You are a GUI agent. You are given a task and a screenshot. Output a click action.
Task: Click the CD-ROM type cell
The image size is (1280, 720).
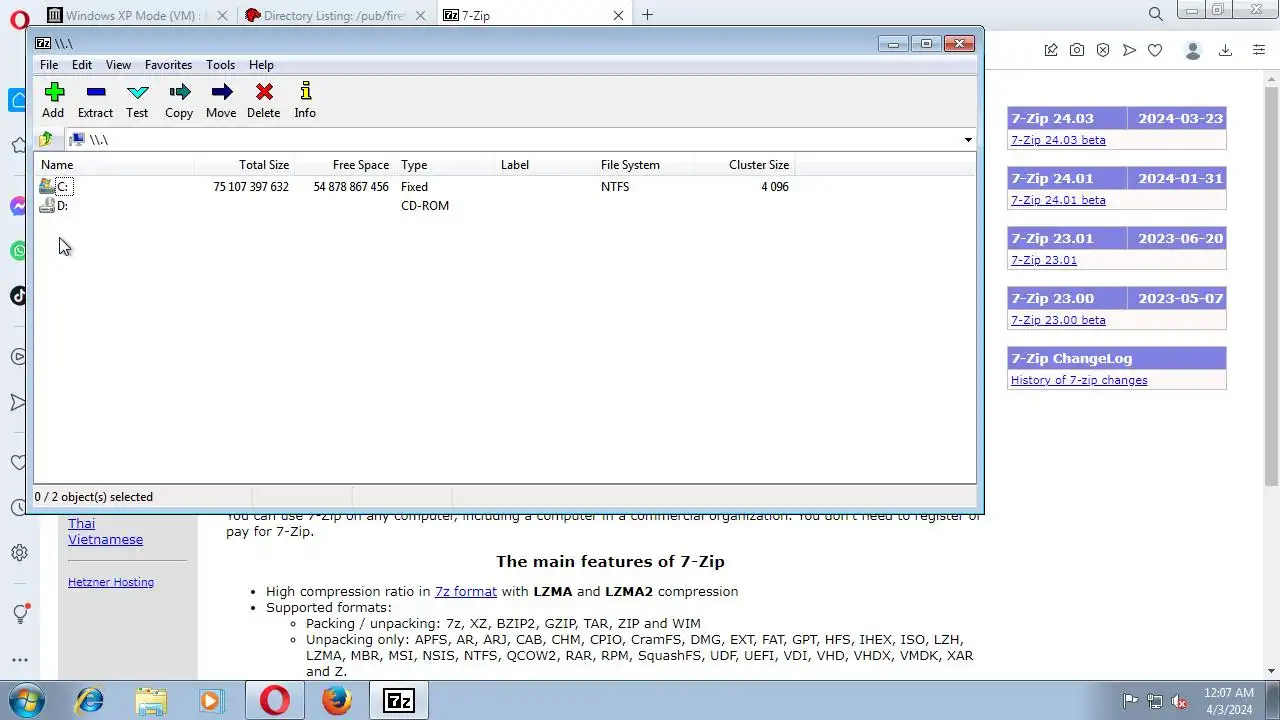click(425, 206)
